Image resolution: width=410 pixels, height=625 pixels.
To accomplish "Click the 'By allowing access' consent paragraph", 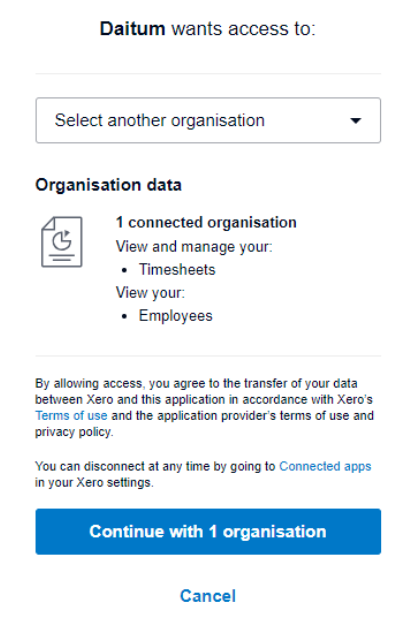I will coord(204,408).
